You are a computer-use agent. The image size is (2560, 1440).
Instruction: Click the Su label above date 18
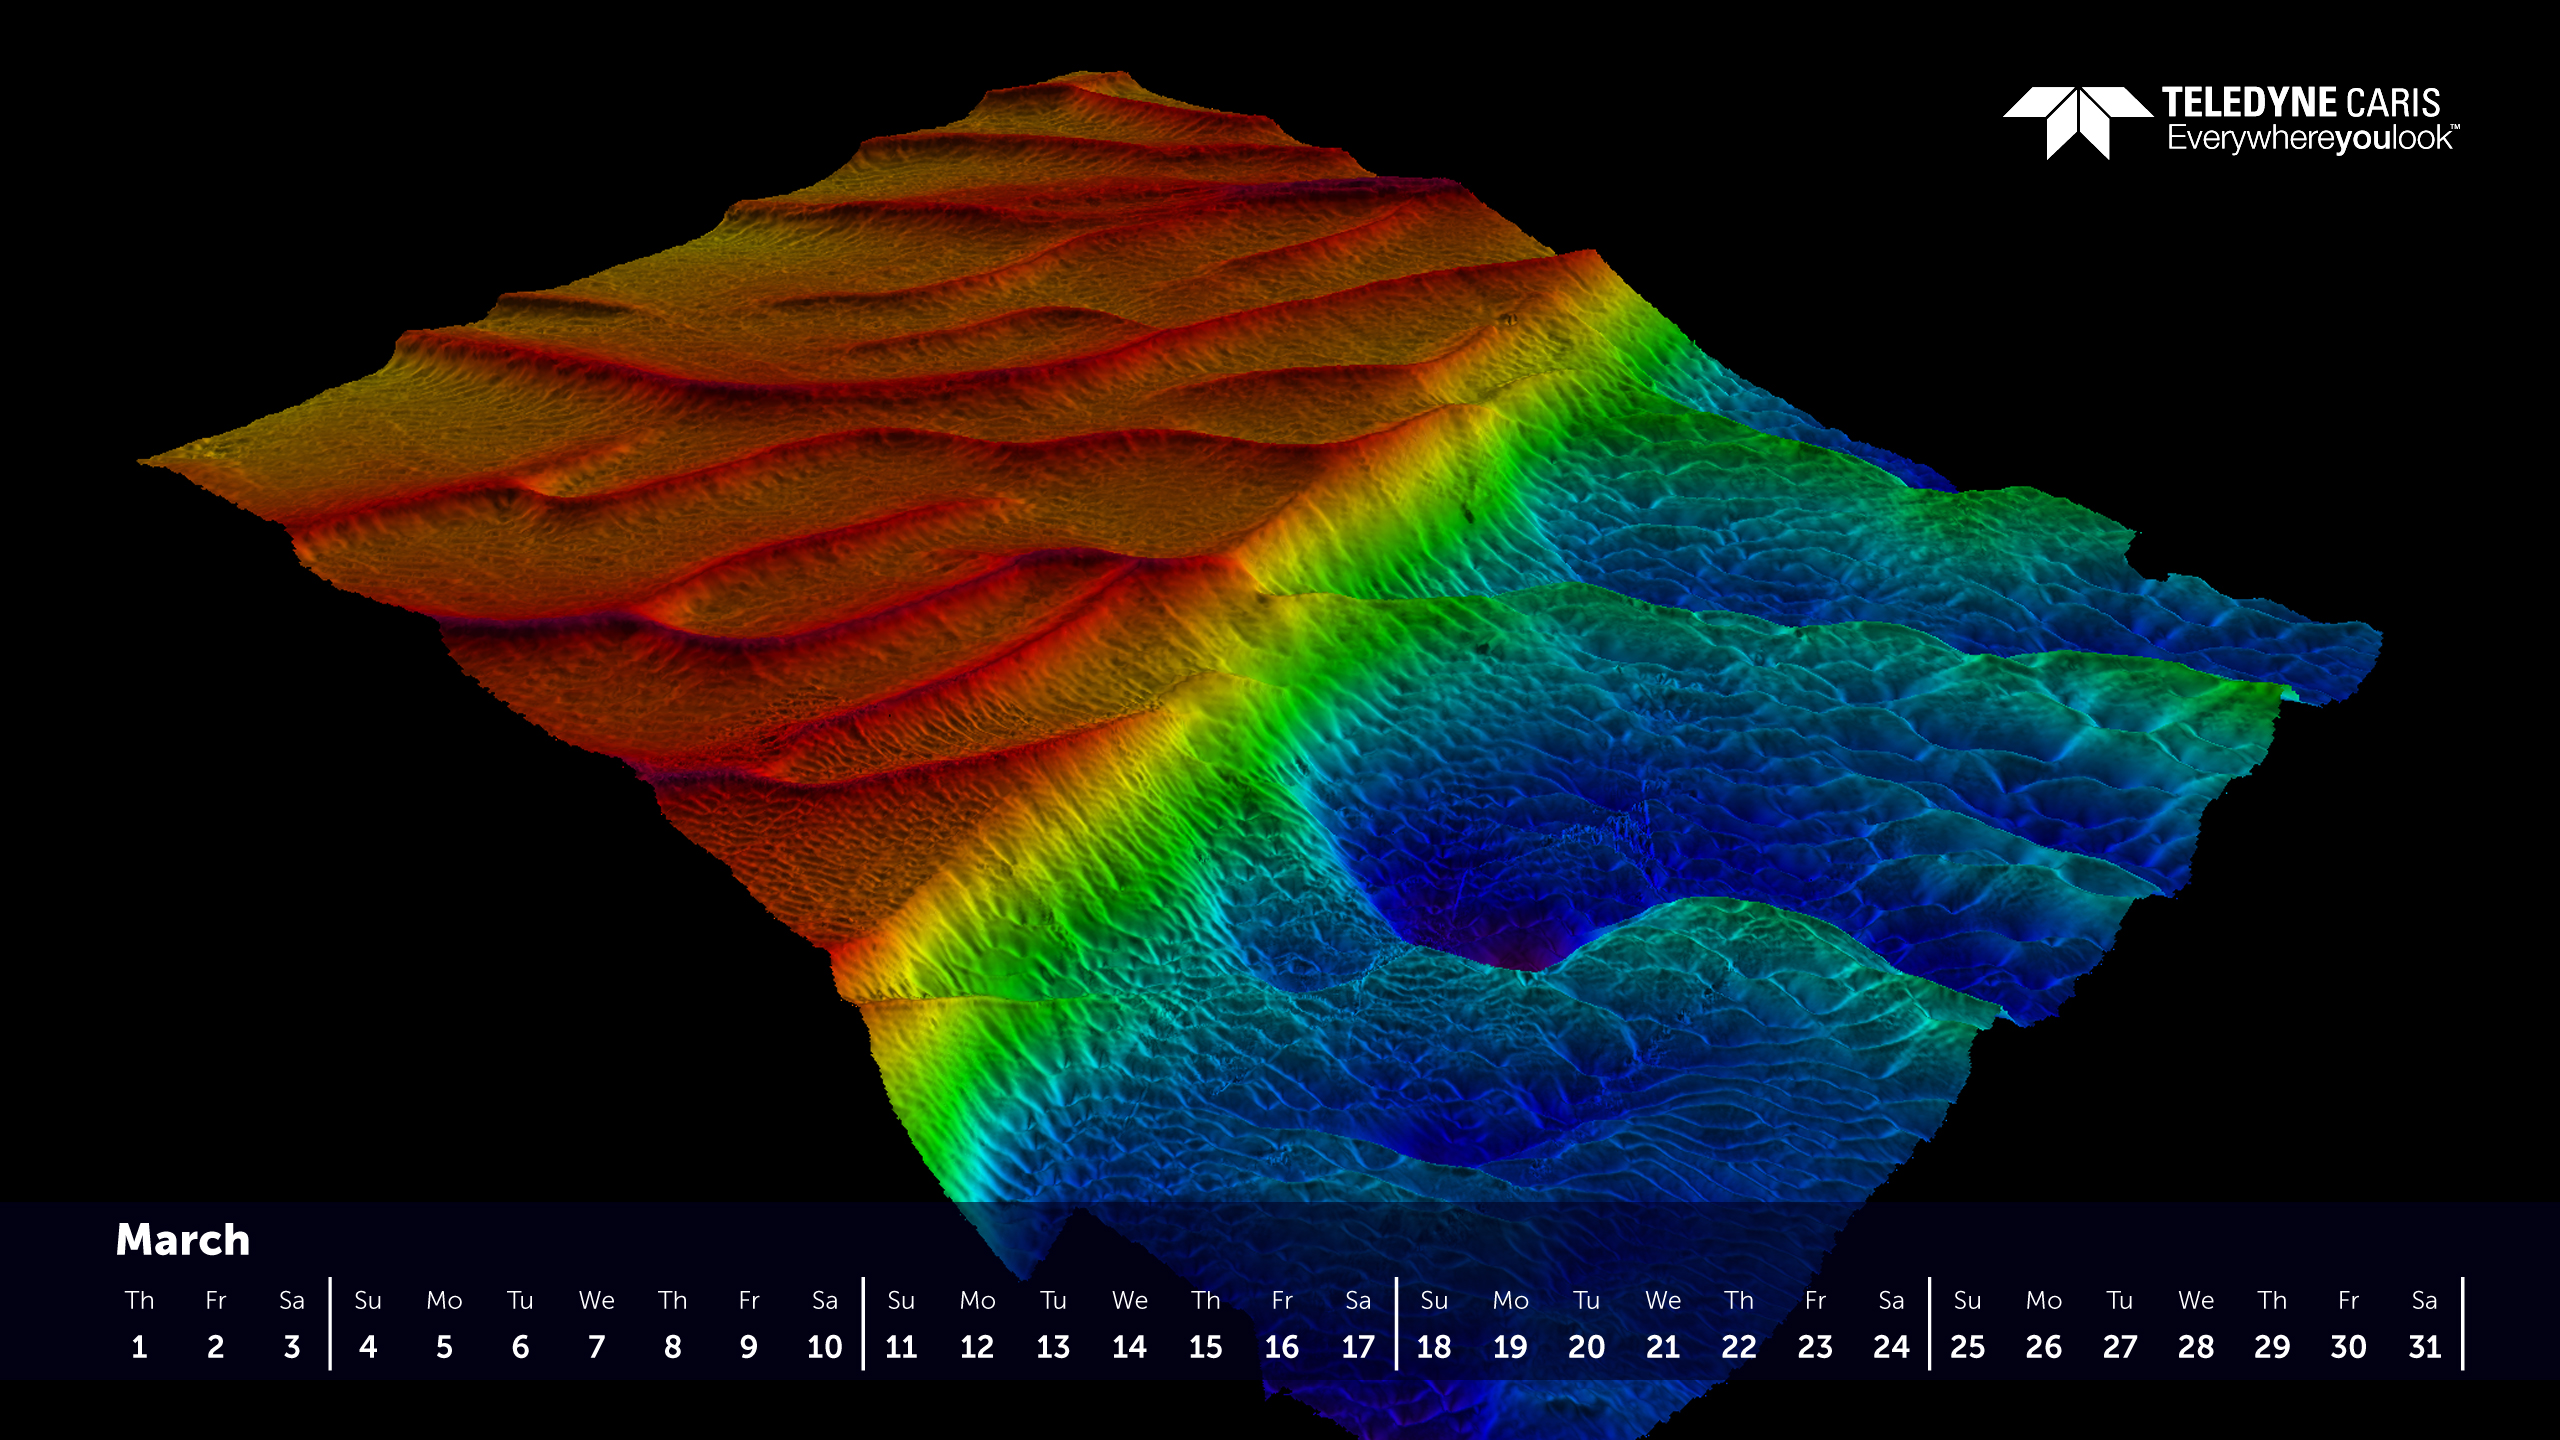(1434, 1300)
